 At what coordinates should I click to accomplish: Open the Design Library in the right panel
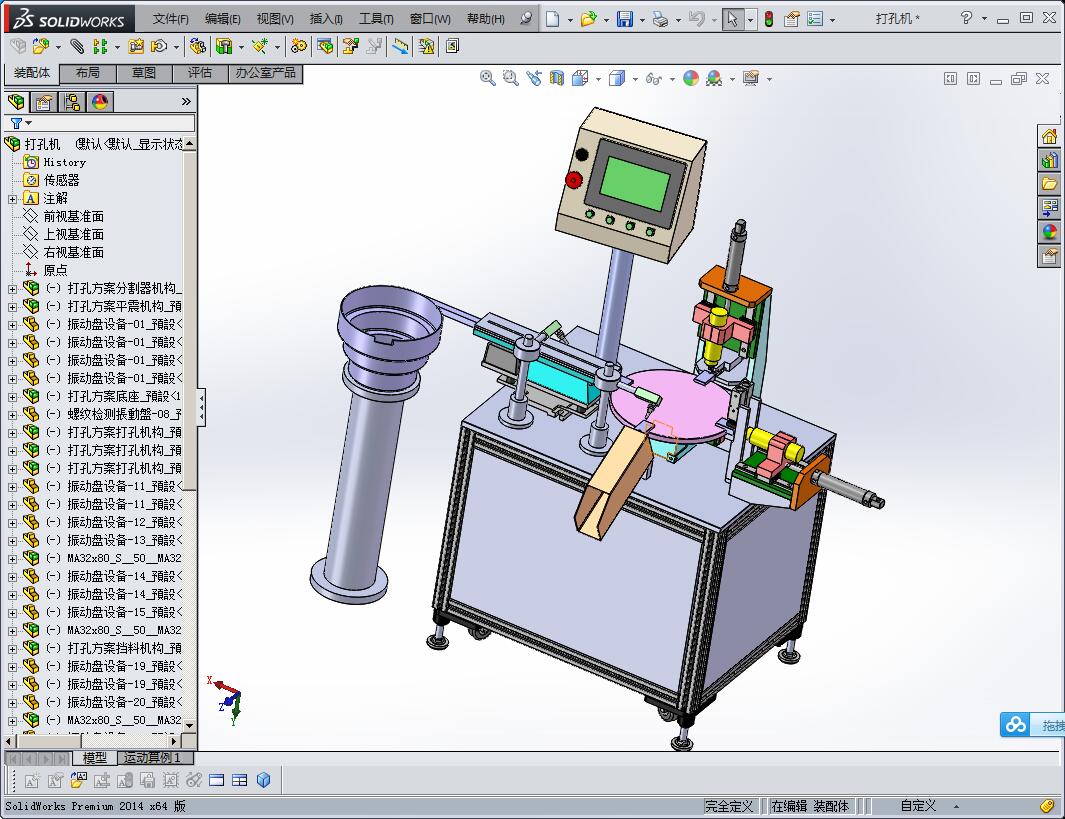point(1047,160)
